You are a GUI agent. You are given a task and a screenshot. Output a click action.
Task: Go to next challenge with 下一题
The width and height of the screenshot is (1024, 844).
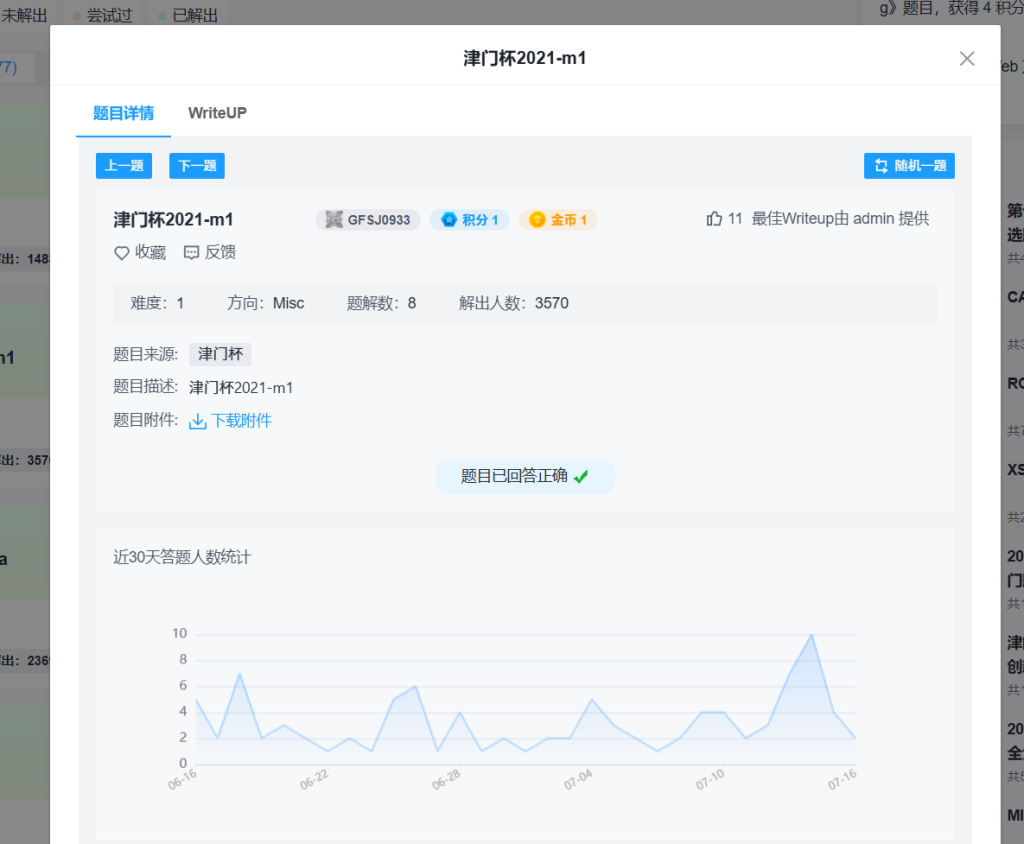[x=197, y=166]
